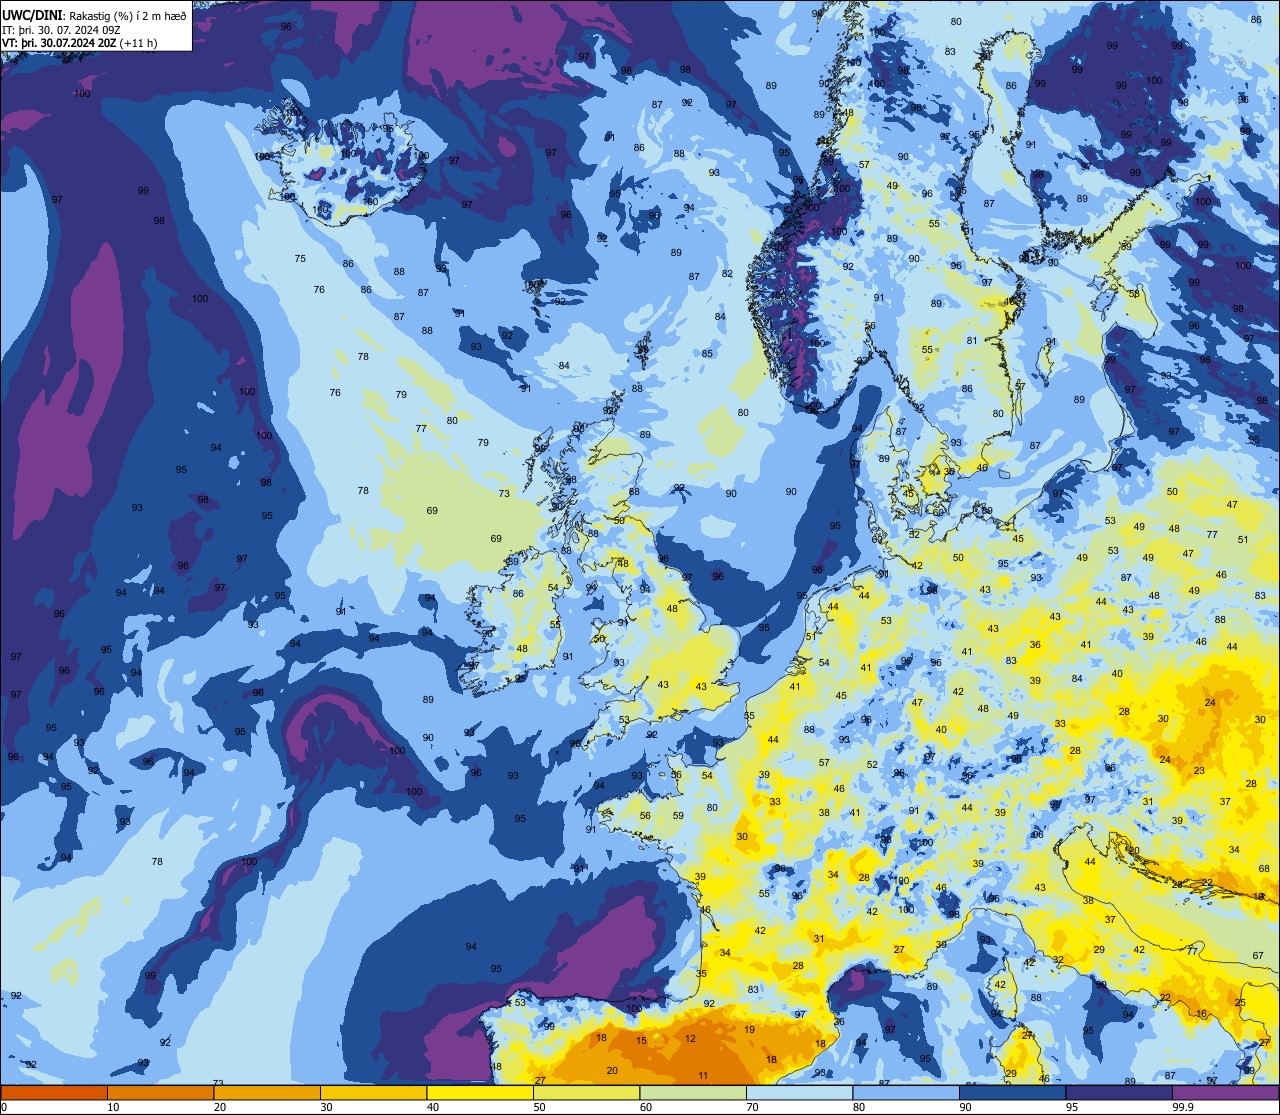
Task: Select the dark blue 90–95 legend swatch
Action: tap(1012, 1092)
